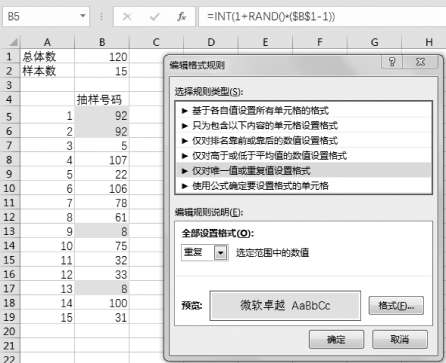Click the help question mark in dialog title
The height and width of the screenshot is (363, 446).
click(392, 62)
